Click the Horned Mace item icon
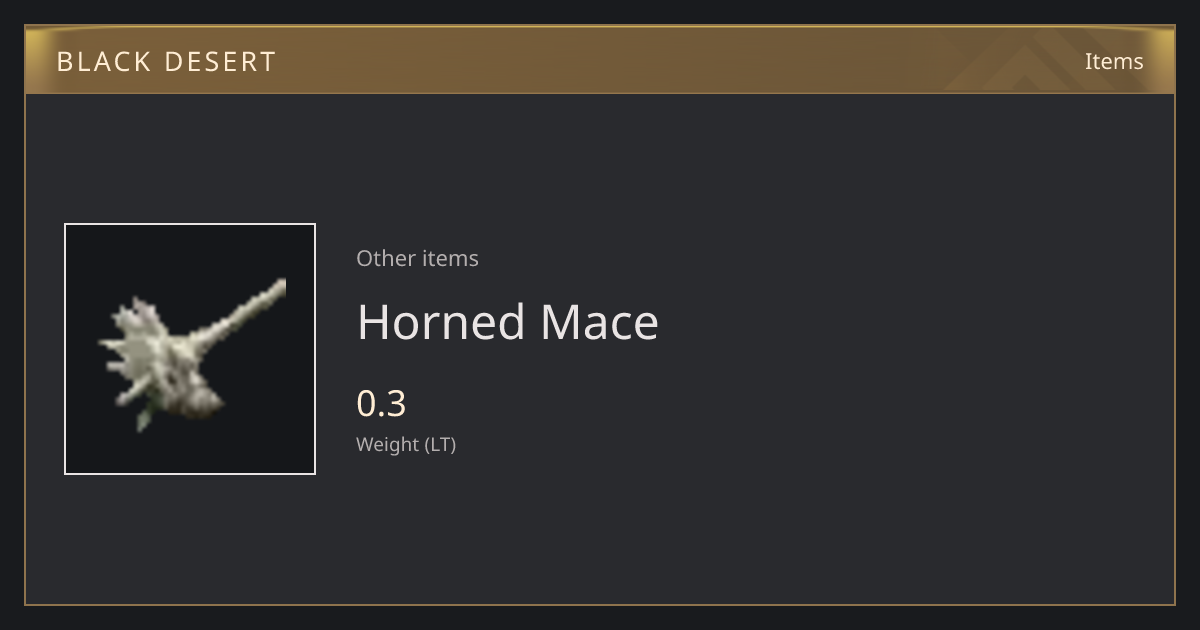 pyautogui.click(x=190, y=349)
